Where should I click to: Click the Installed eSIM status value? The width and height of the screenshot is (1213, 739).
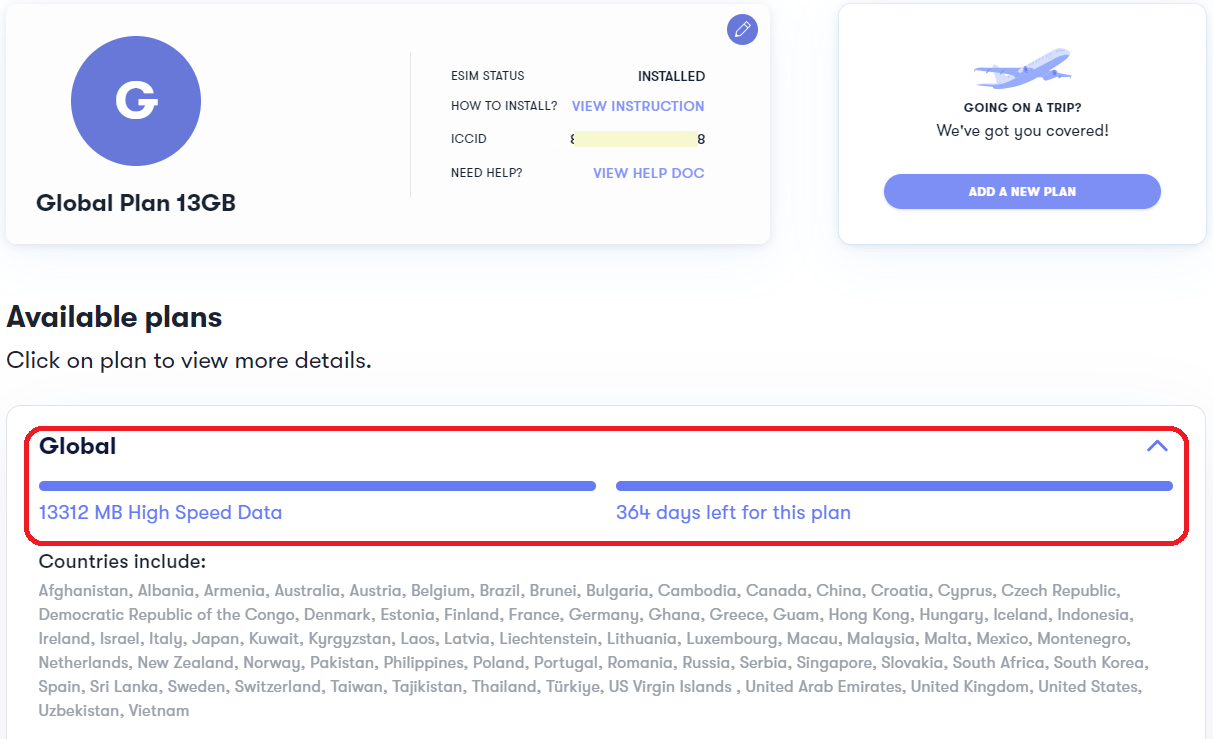coord(671,76)
